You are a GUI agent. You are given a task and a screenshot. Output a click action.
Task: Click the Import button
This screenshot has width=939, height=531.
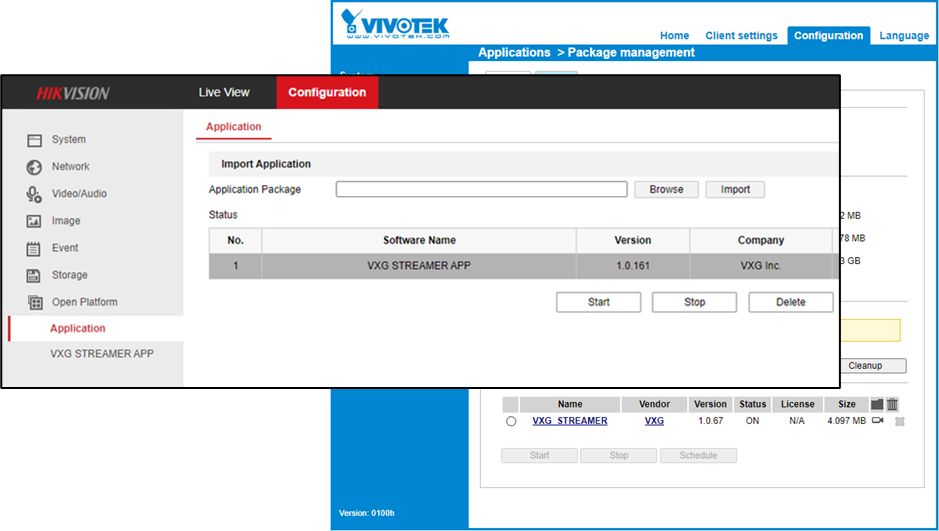coord(735,189)
